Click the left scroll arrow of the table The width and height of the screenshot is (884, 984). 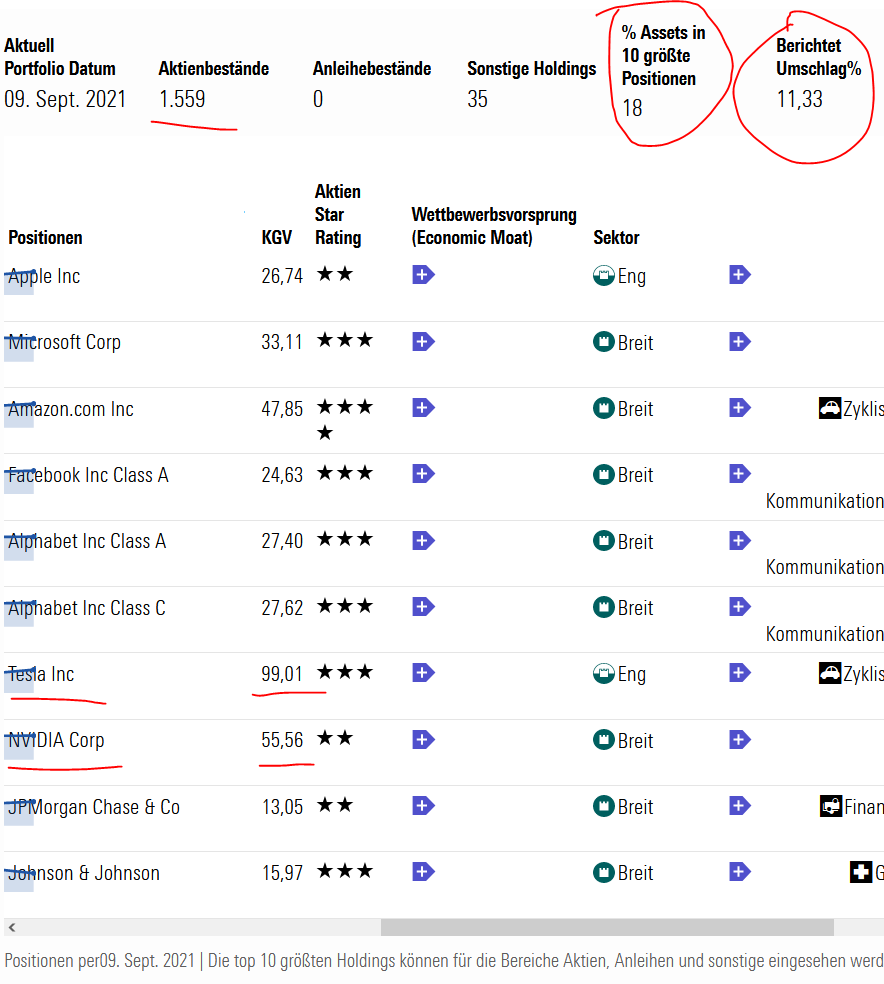(11, 928)
